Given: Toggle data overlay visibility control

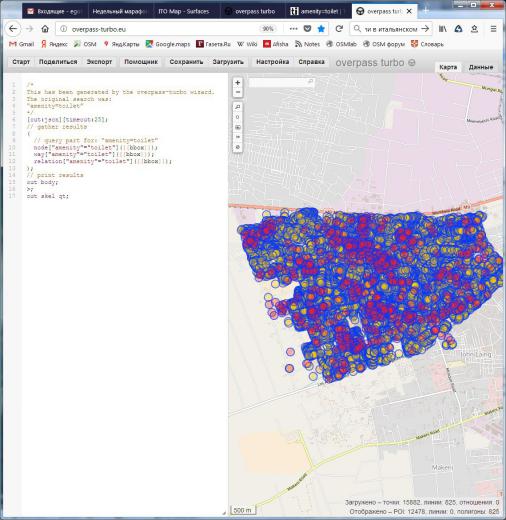Looking at the screenshot, I should tap(237, 147).
